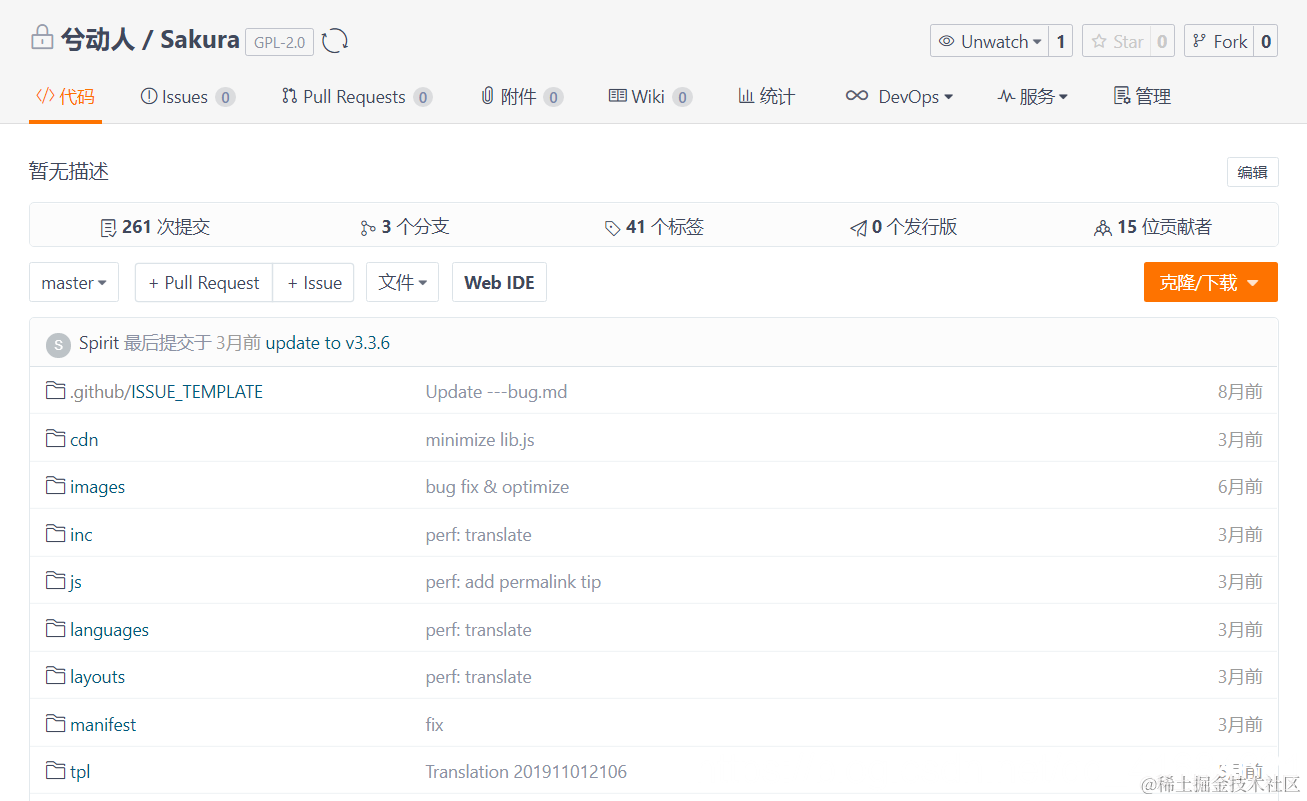Click the layouts folder icon
The image size is (1307, 801).
point(56,675)
